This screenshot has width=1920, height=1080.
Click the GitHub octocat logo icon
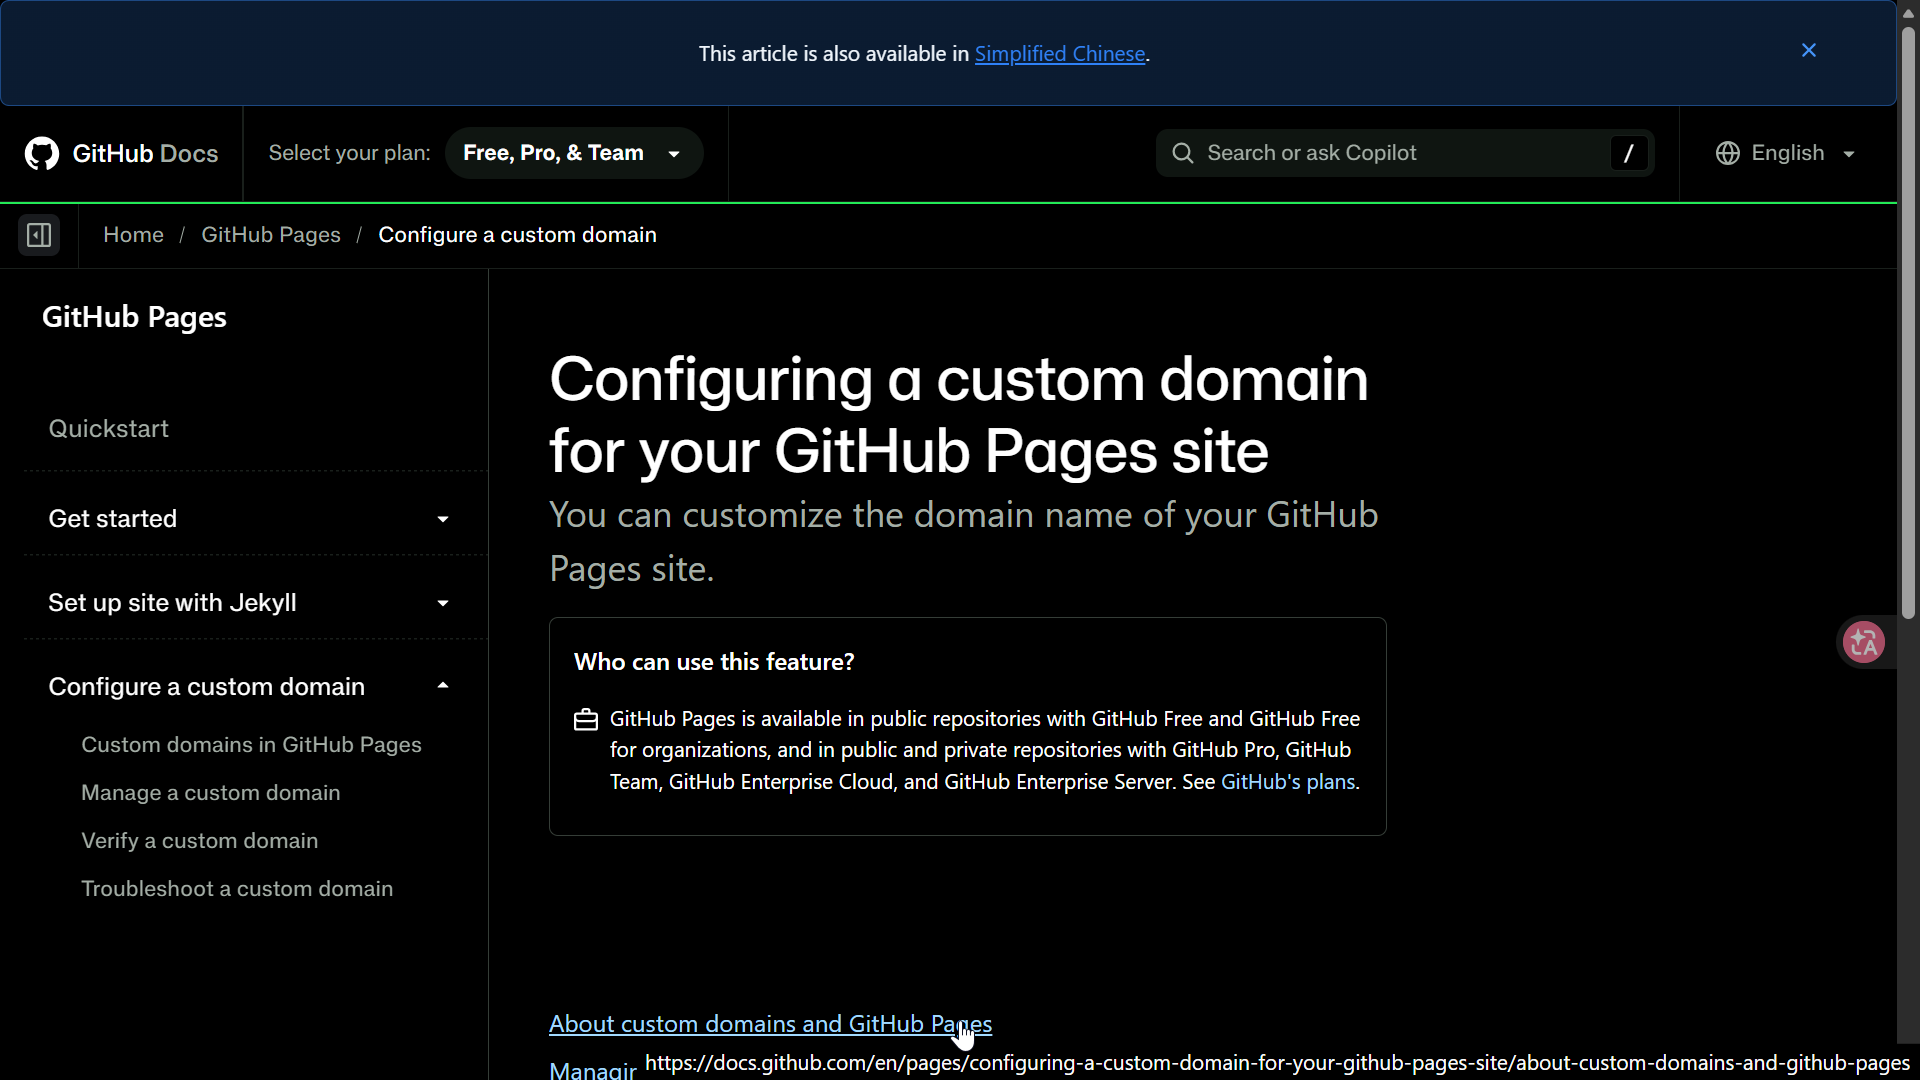click(42, 153)
